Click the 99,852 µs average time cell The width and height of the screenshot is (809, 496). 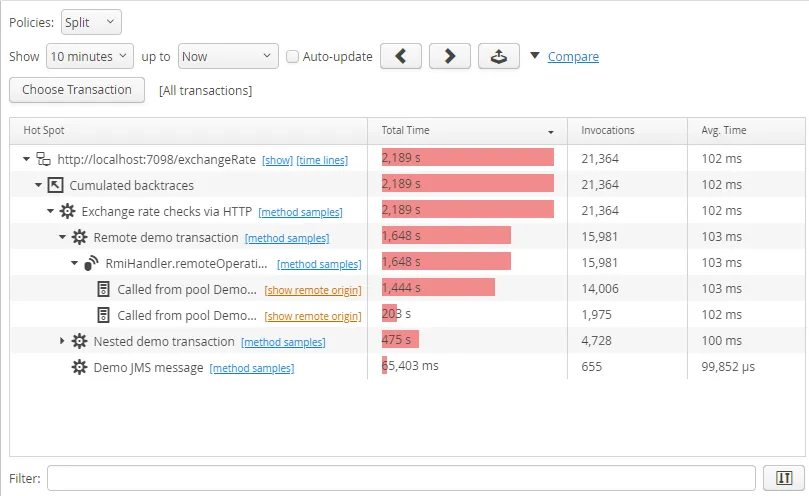pos(728,366)
